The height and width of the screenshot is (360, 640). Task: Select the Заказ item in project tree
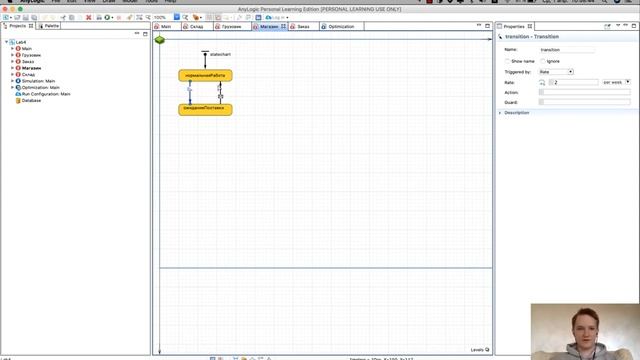(28, 62)
